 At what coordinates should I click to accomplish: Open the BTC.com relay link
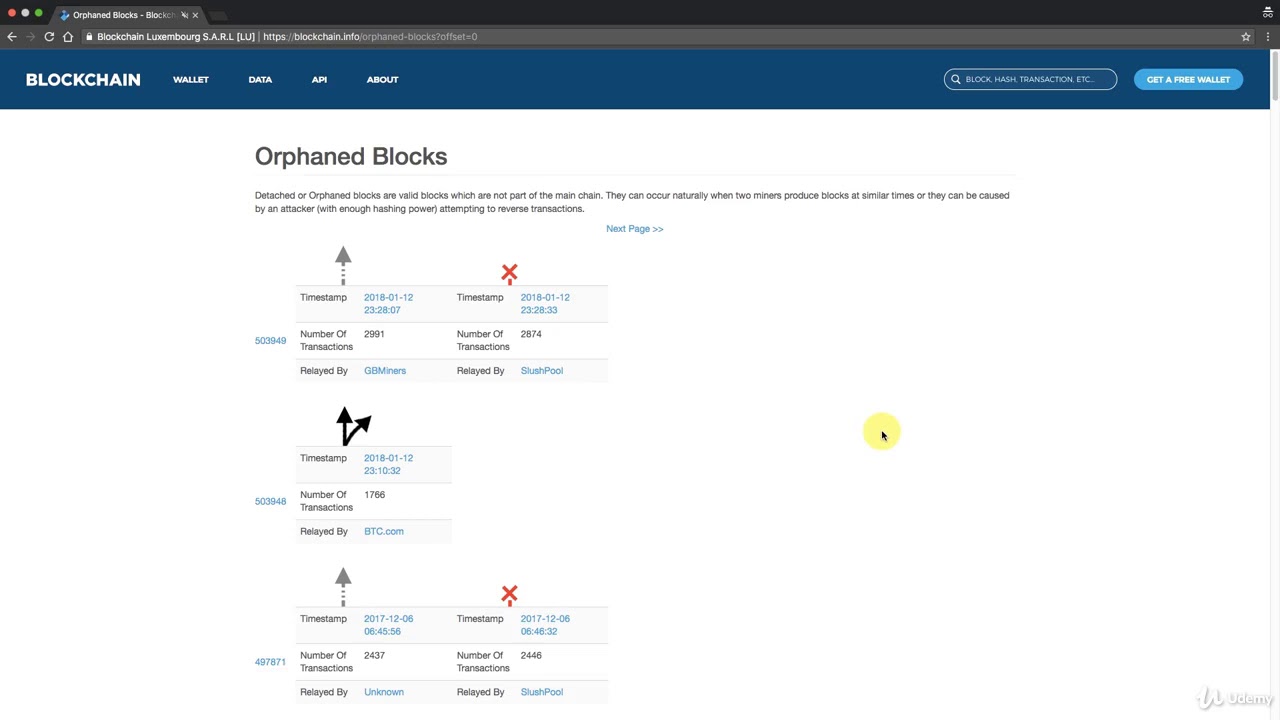(x=384, y=532)
